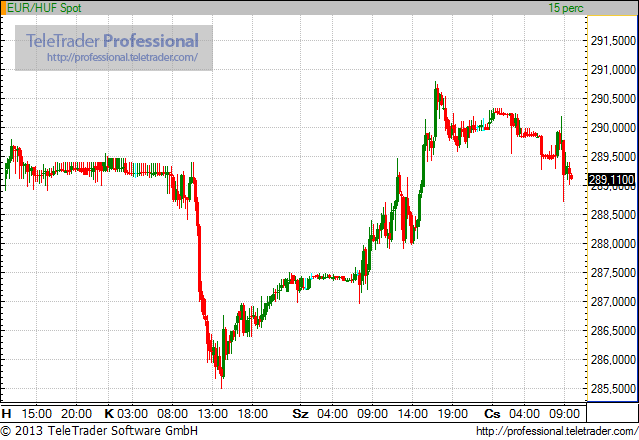This screenshot has height=440, width=639.
Task: Click the Cs day marker on time axis
Action: coord(492,414)
